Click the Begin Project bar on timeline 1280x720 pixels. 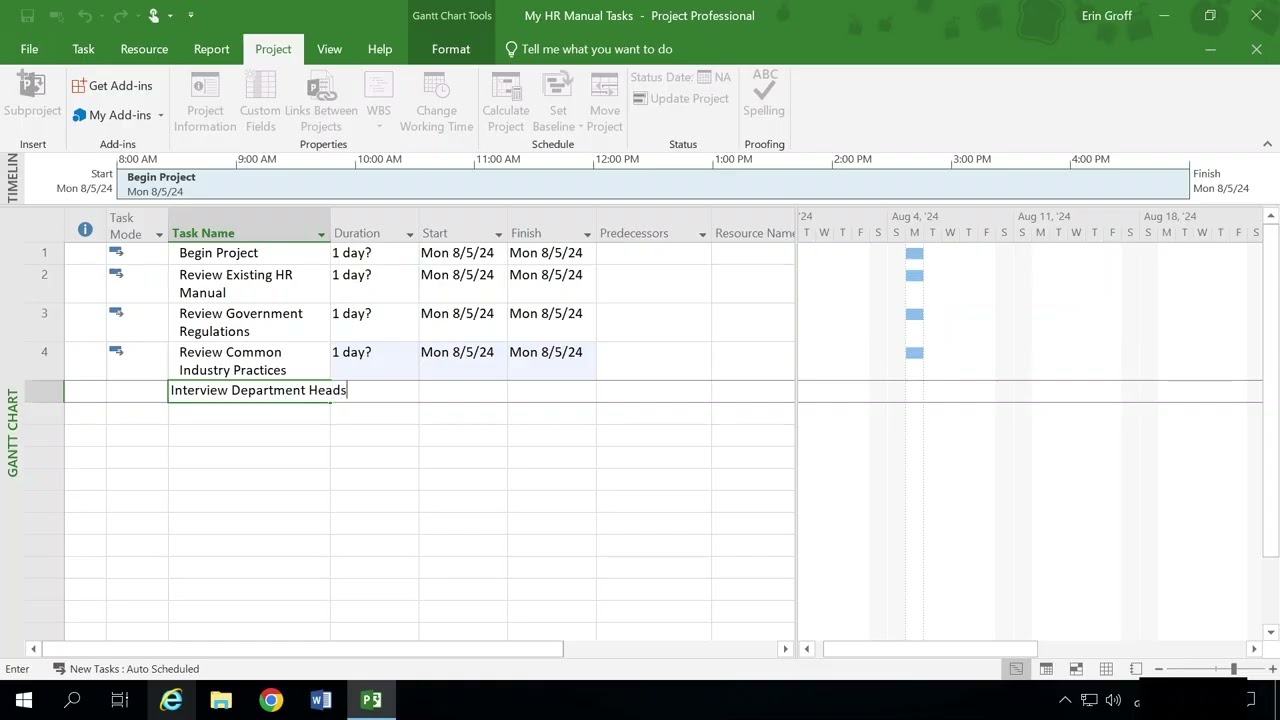pos(653,184)
